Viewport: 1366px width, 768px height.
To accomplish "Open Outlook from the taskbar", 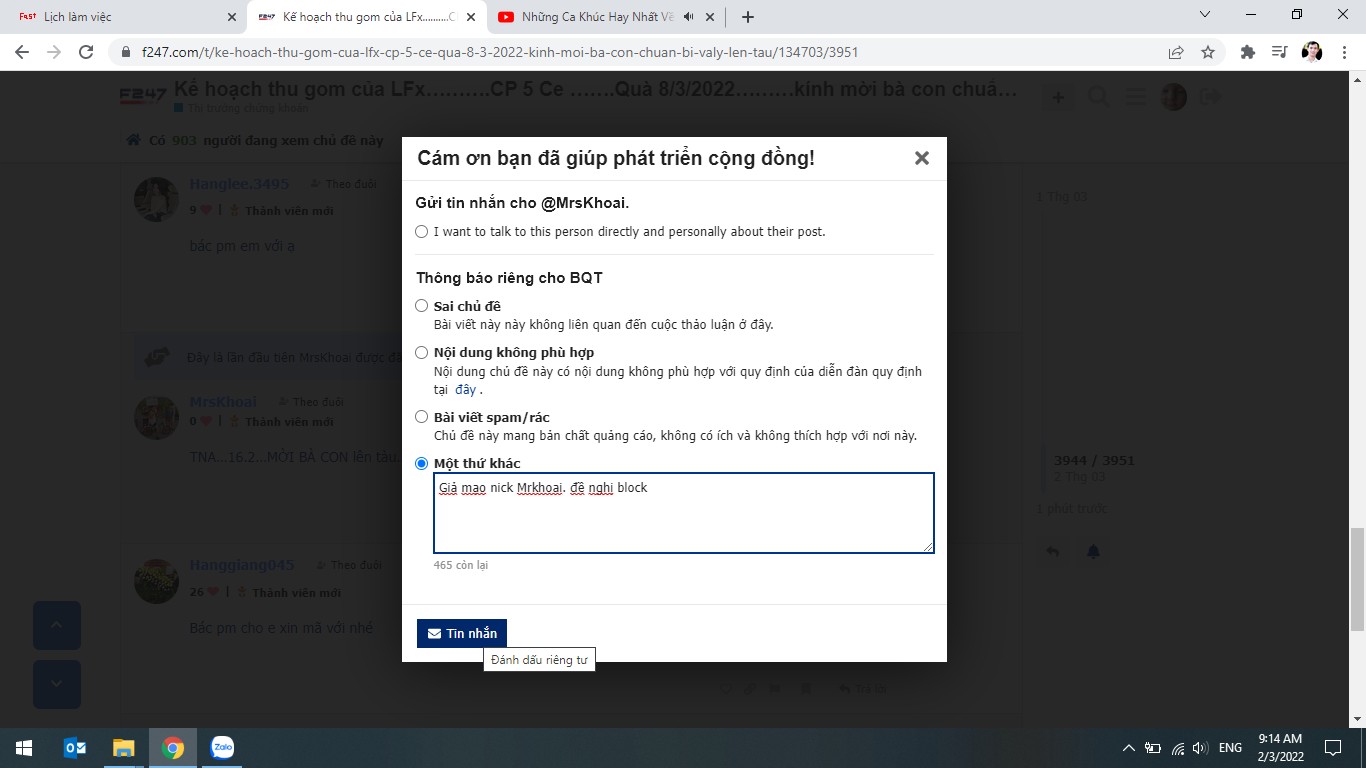I will point(75,747).
